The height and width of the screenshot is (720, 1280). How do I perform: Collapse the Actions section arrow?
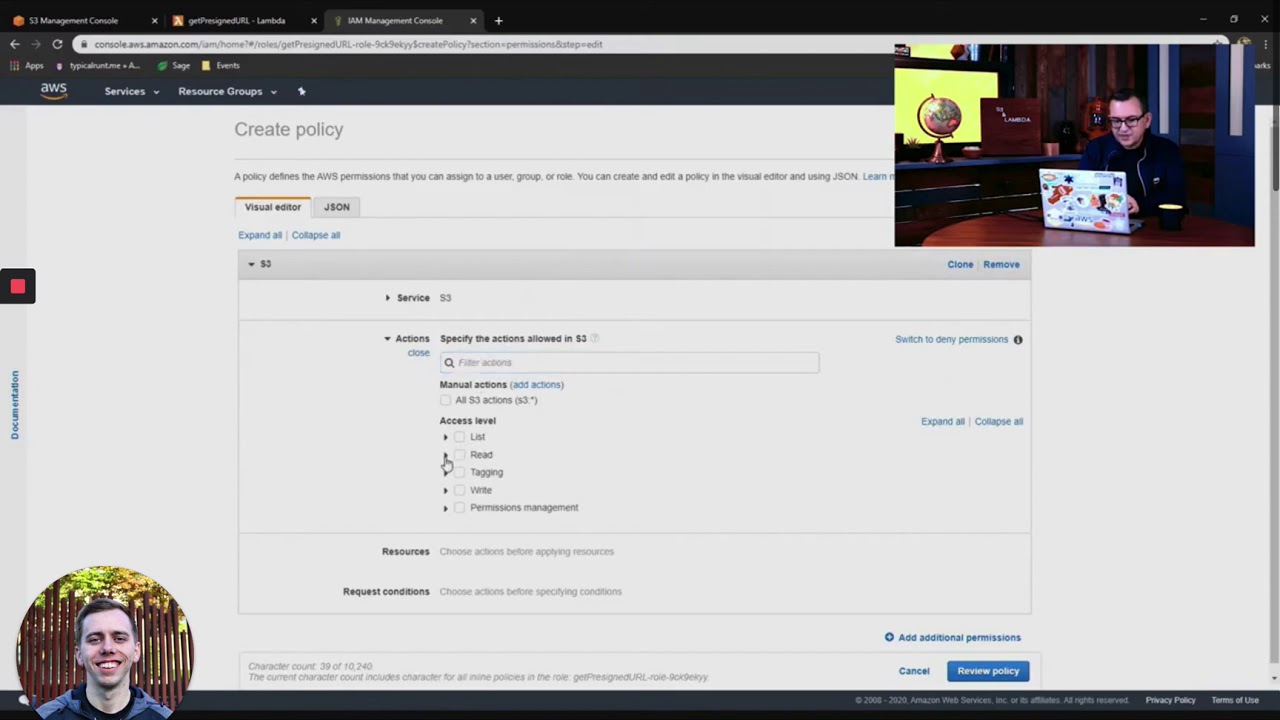(387, 338)
